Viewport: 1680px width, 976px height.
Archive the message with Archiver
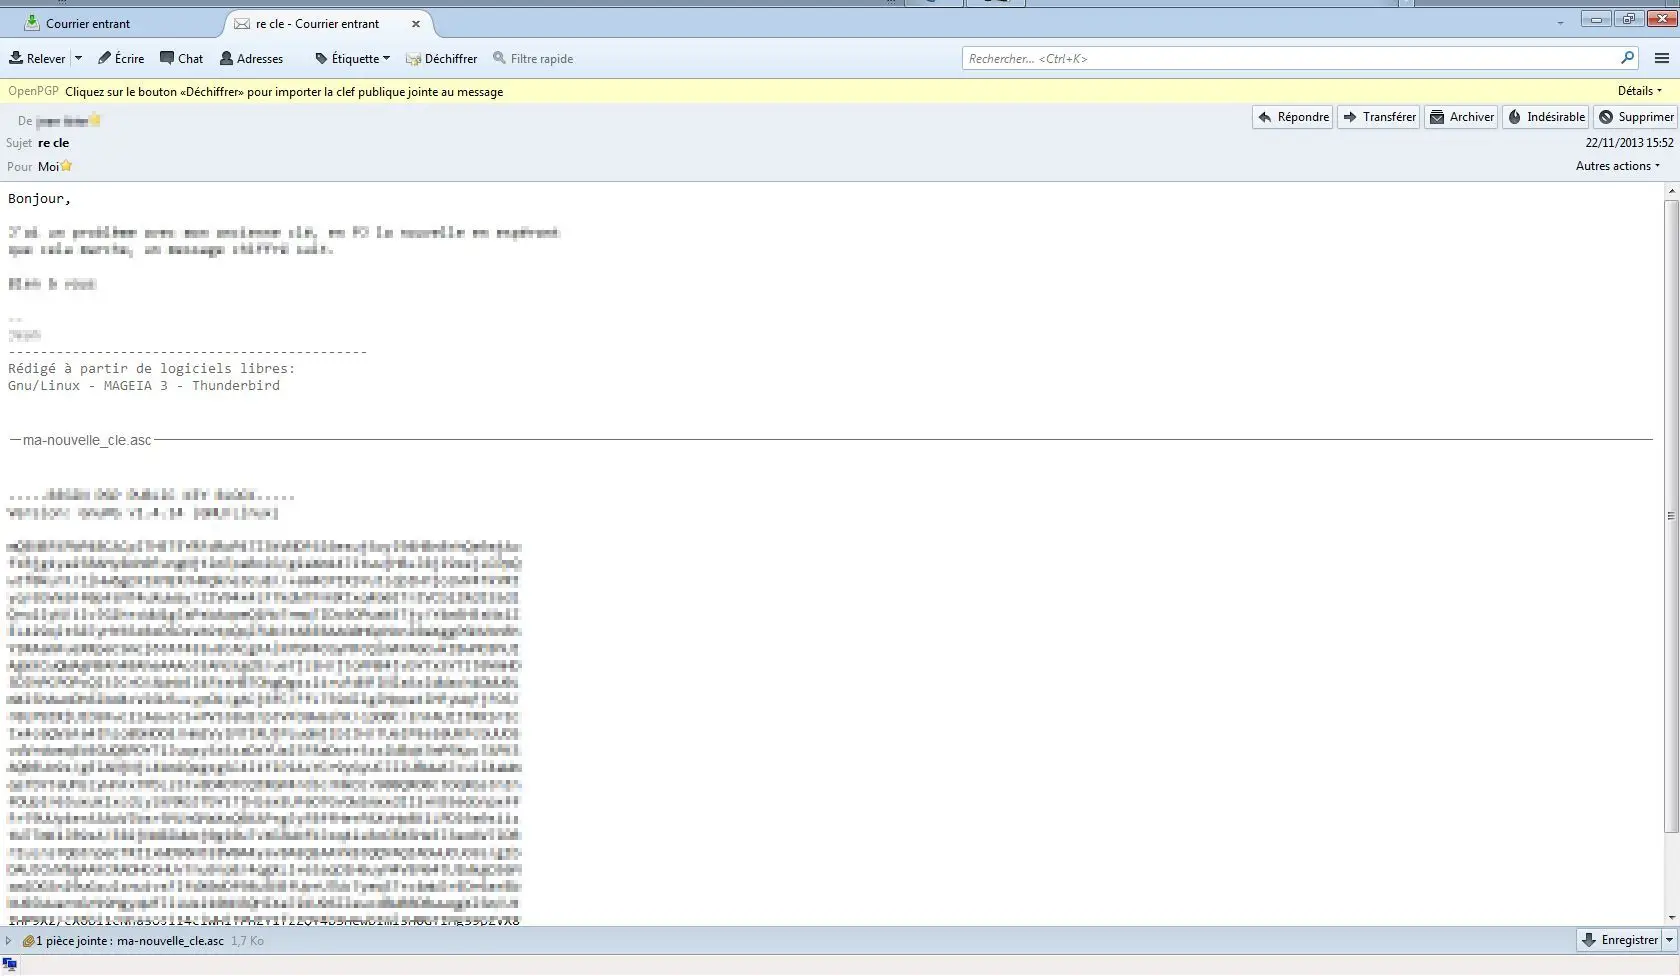point(1461,117)
